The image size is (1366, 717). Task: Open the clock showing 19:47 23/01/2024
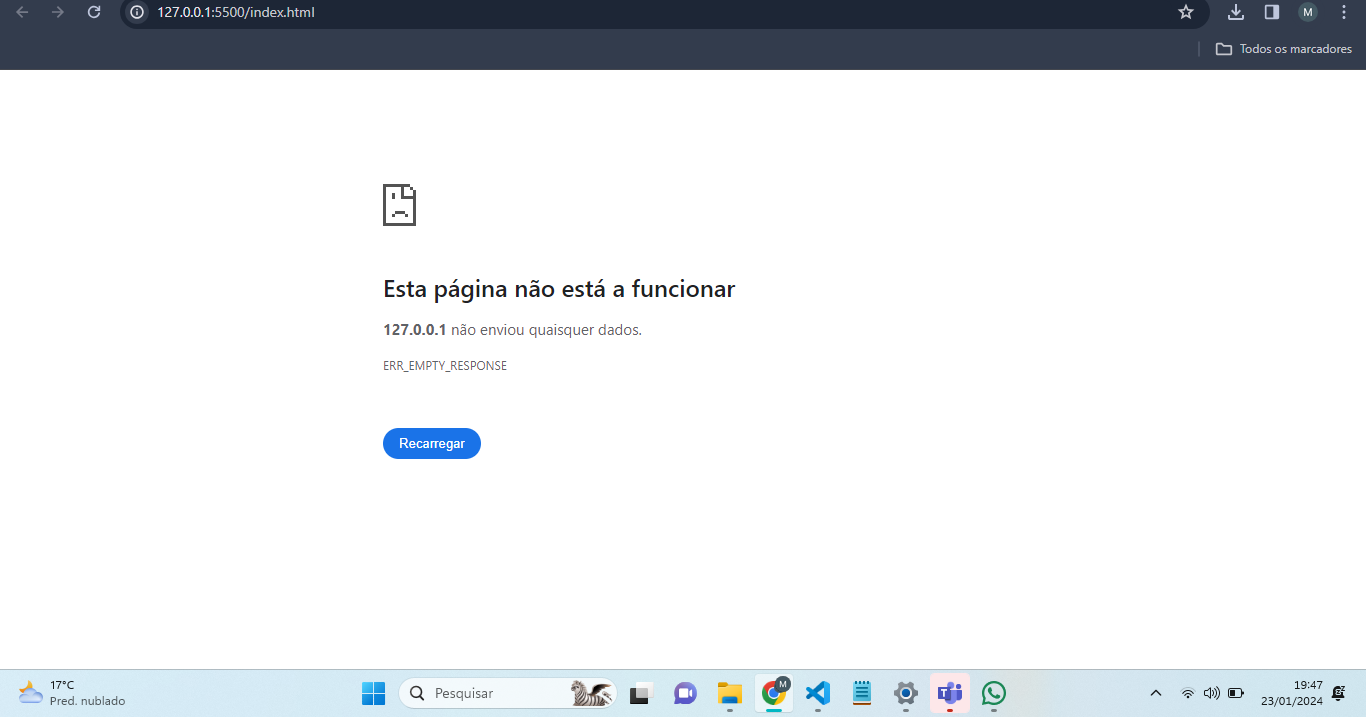click(x=1292, y=693)
